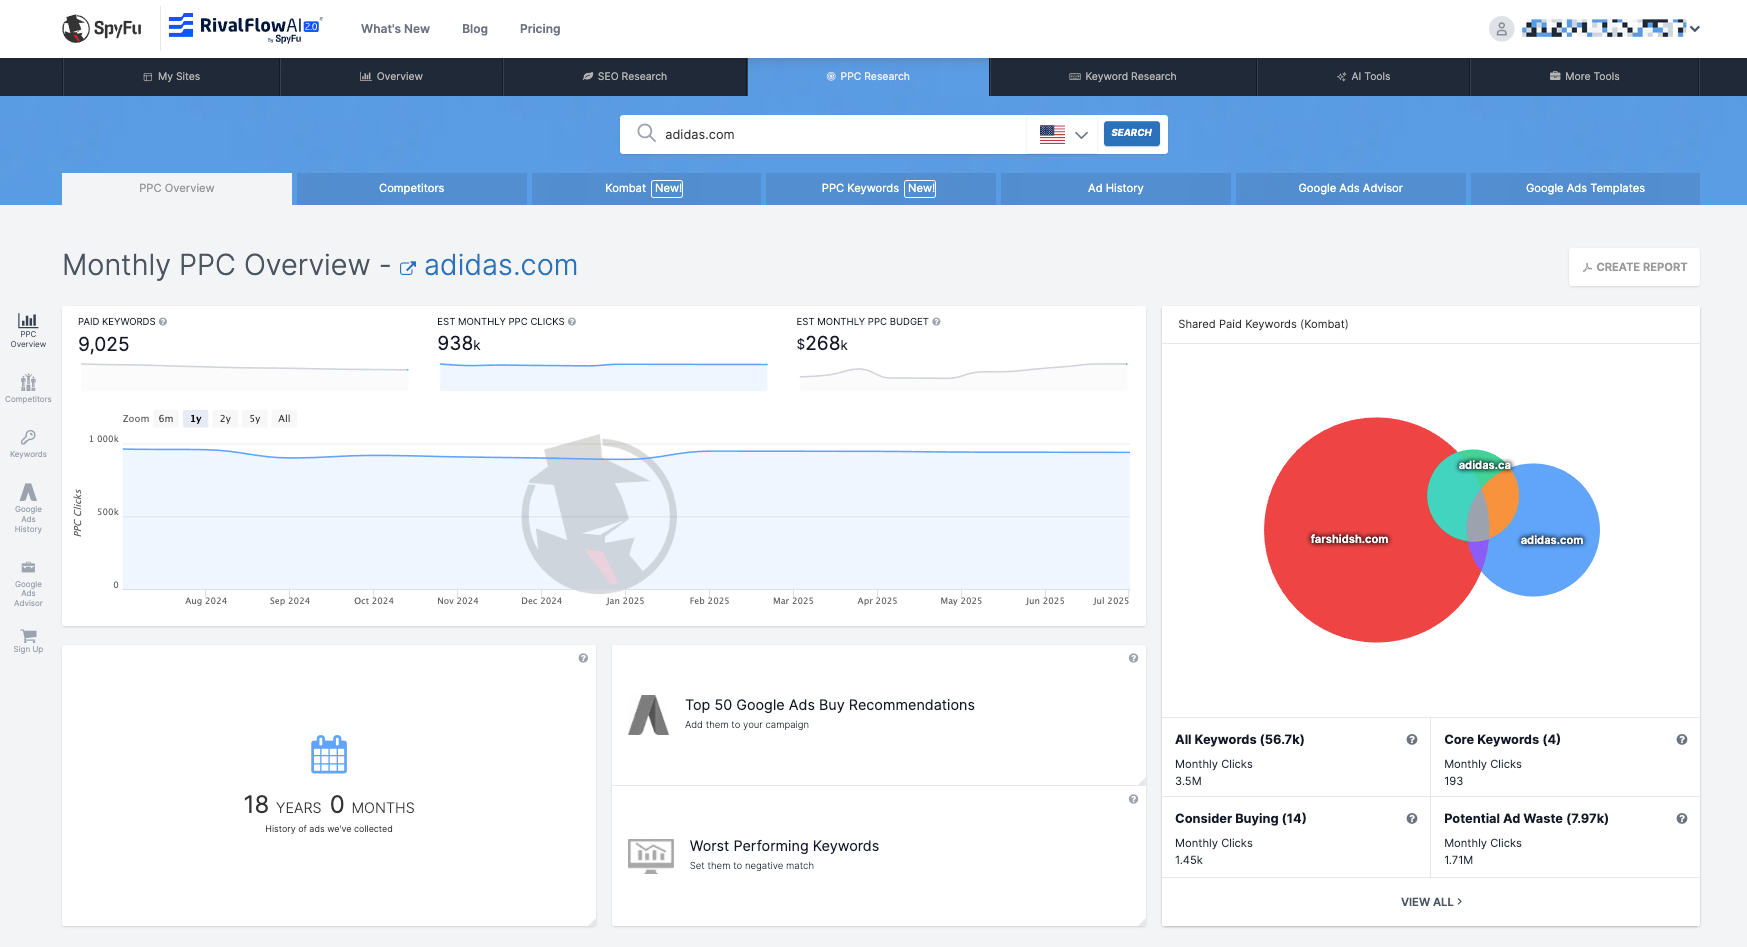
Task: Select the Paid Keywords sparkline chart
Action: pos(245,376)
